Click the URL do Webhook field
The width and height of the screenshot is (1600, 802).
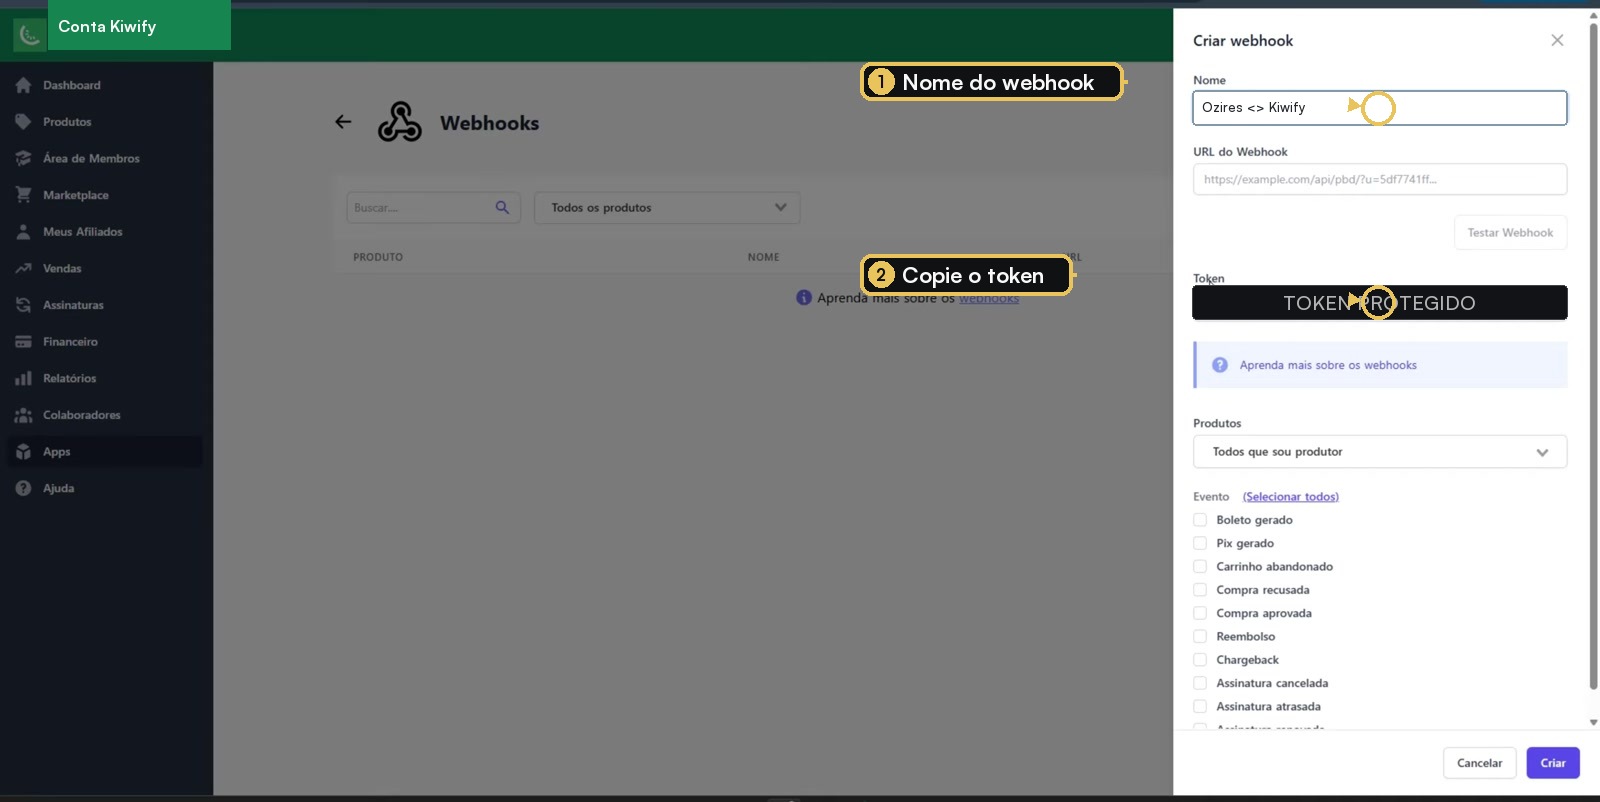click(x=1380, y=180)
